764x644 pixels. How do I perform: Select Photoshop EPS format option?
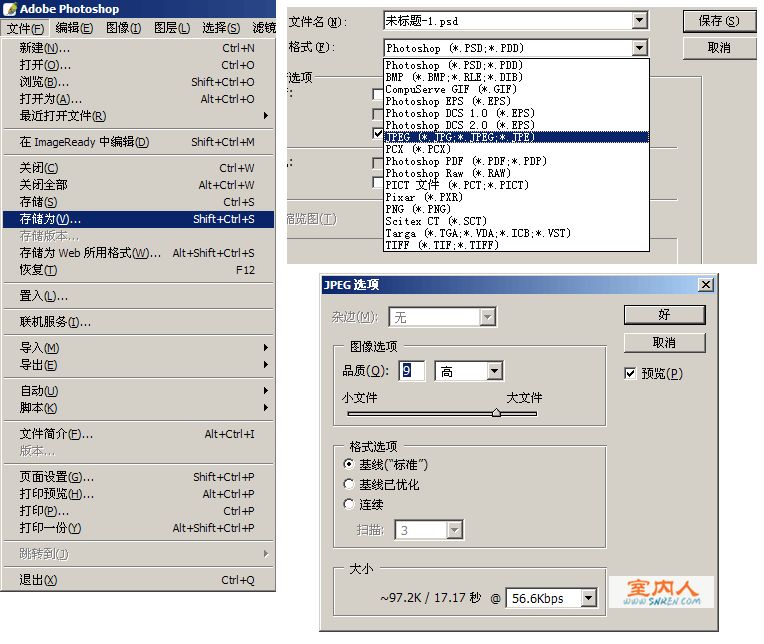click(516, 101)
